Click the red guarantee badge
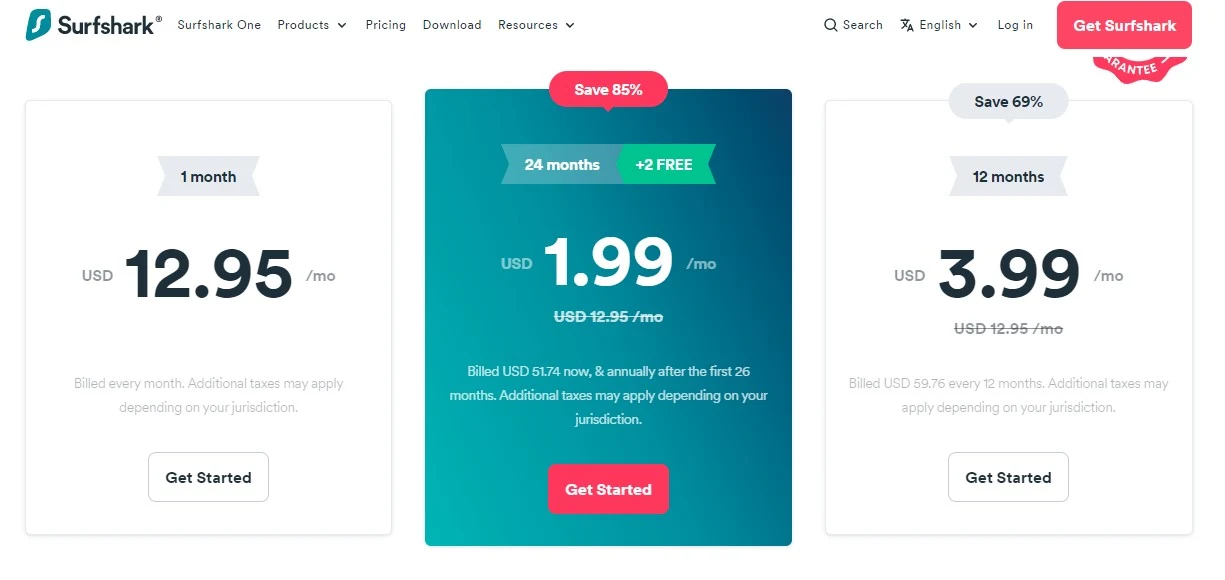The height and width of the screenshot is (580, 1225). tap(1140, 66)
